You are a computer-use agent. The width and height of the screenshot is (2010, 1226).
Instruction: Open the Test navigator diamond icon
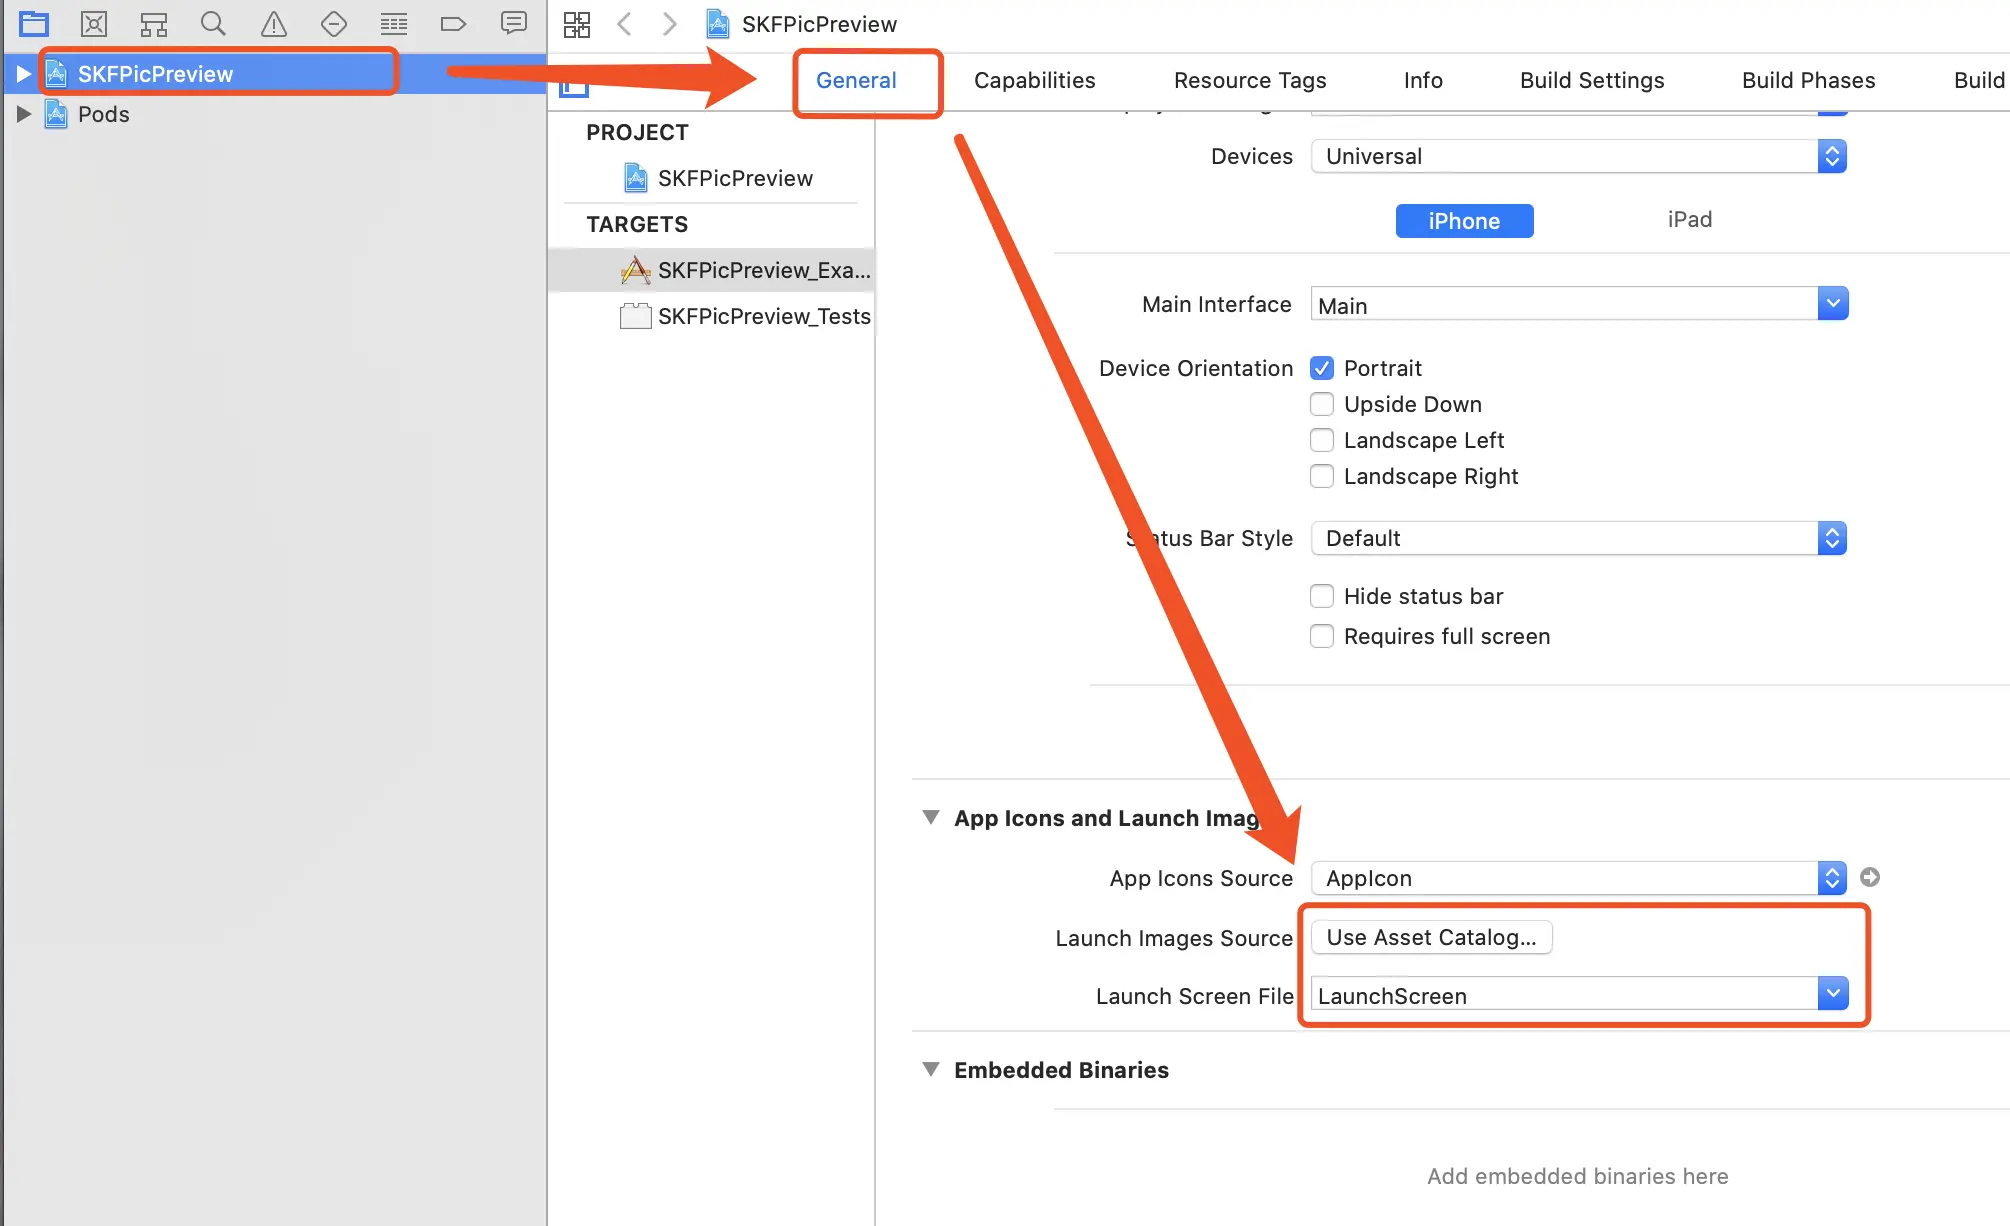(334, 23)
